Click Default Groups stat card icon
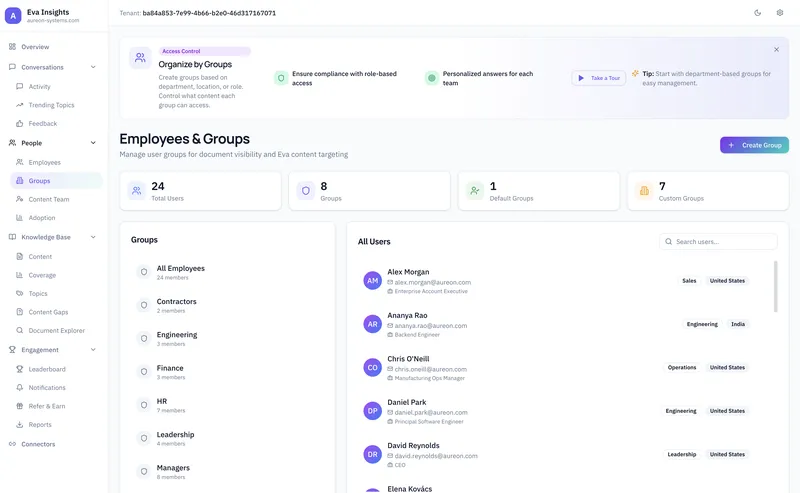Image resolution: width=800 pixels, height=493 pixels. pyautogui.click(x=474, y=191)
